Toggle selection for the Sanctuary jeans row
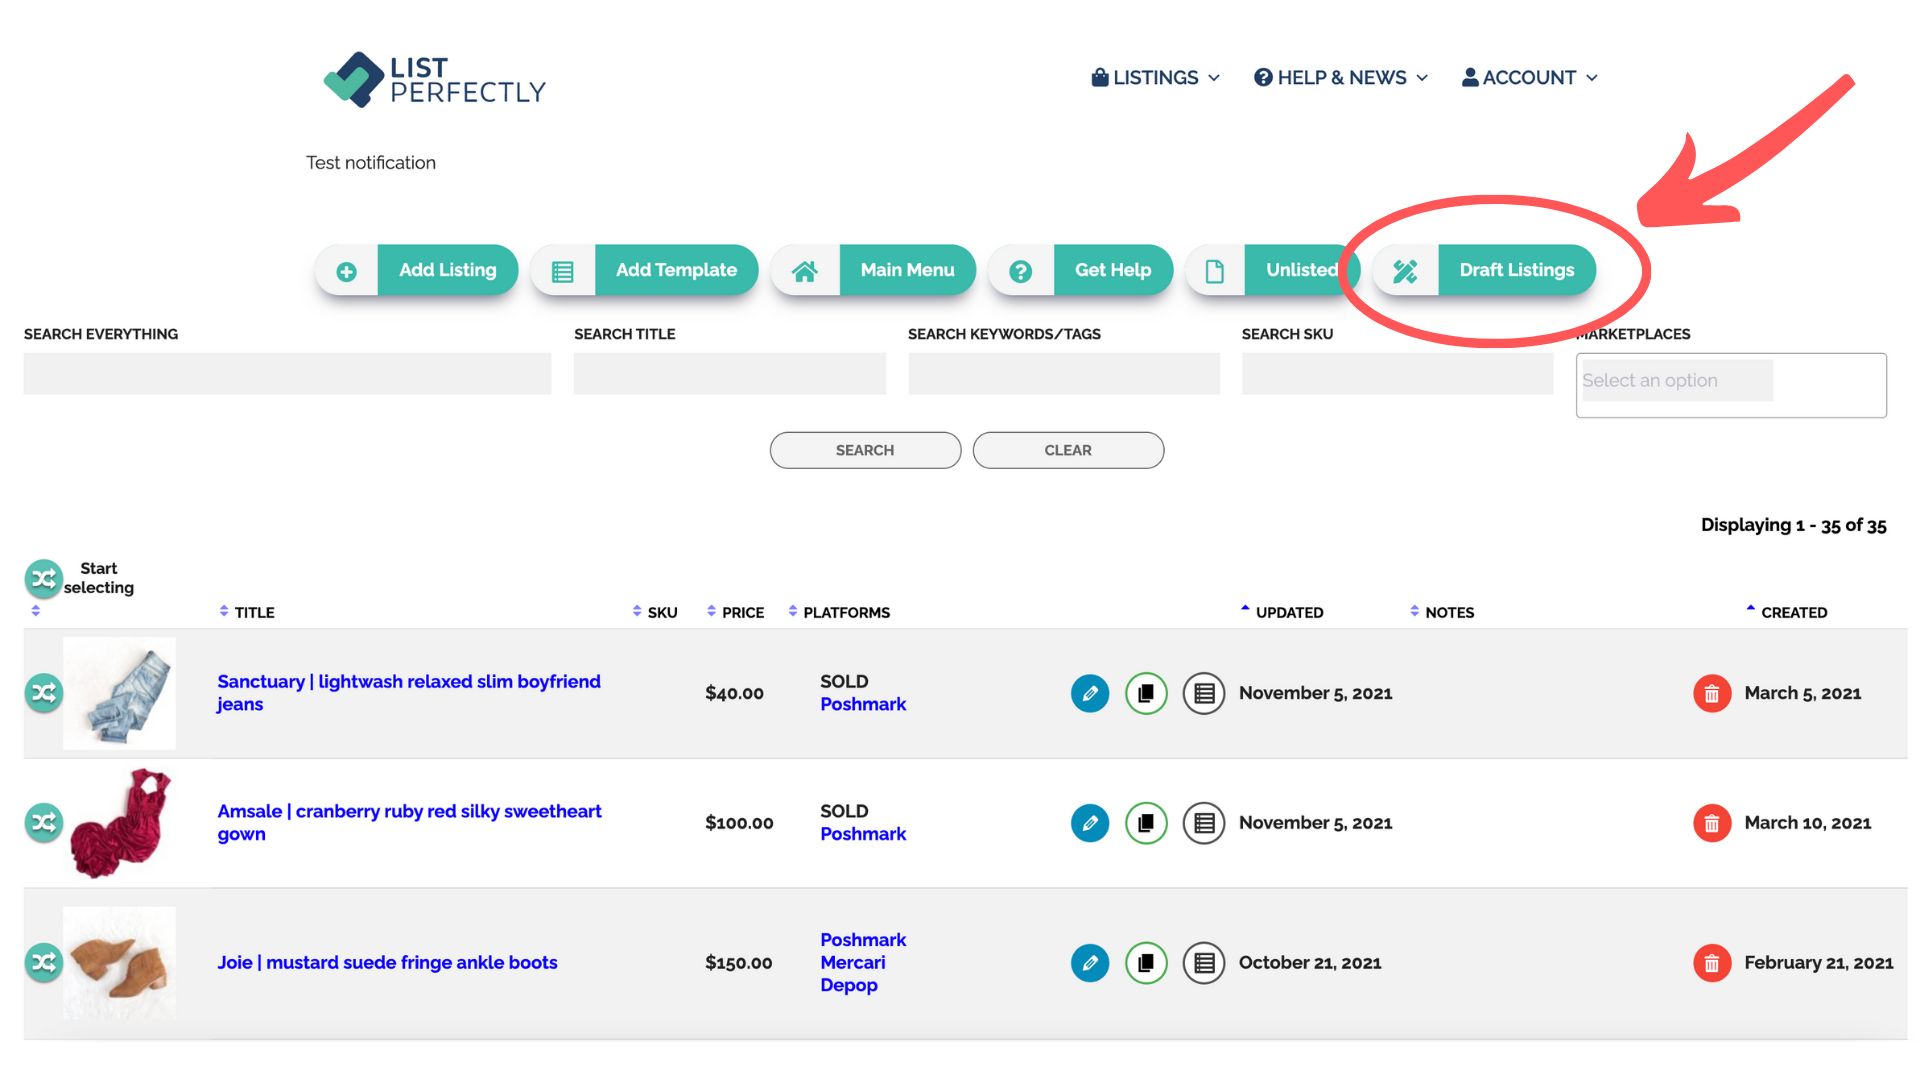The image size is (1920, 1080). pos(43,692)
